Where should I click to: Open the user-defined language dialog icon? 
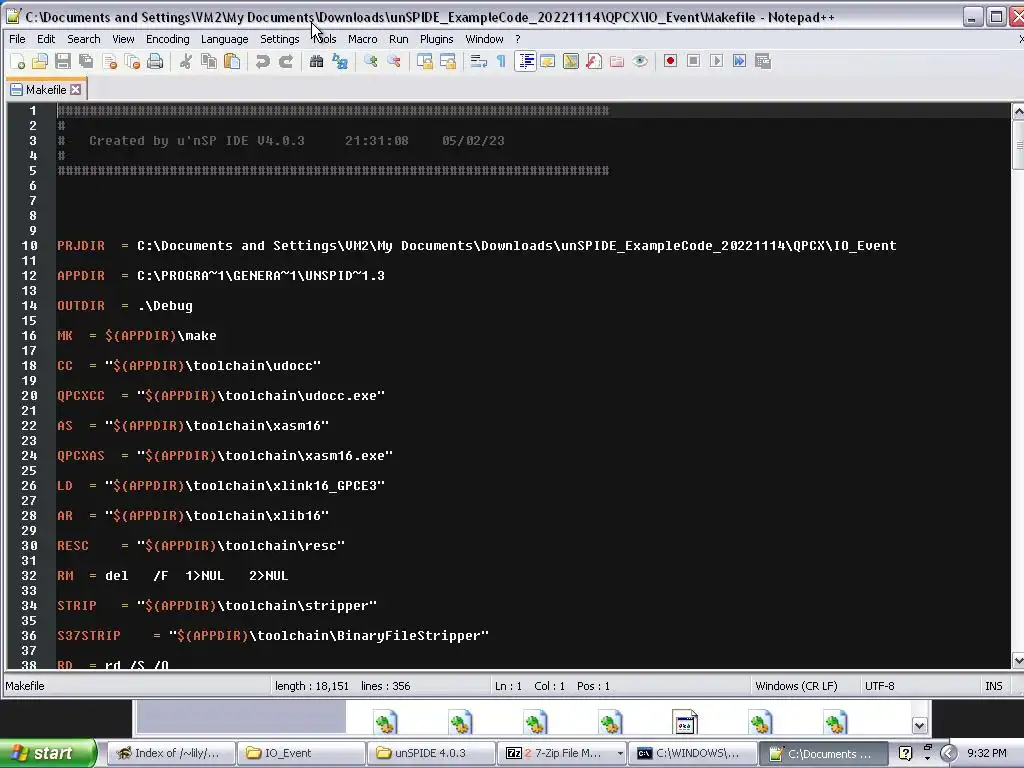point(547,61)
